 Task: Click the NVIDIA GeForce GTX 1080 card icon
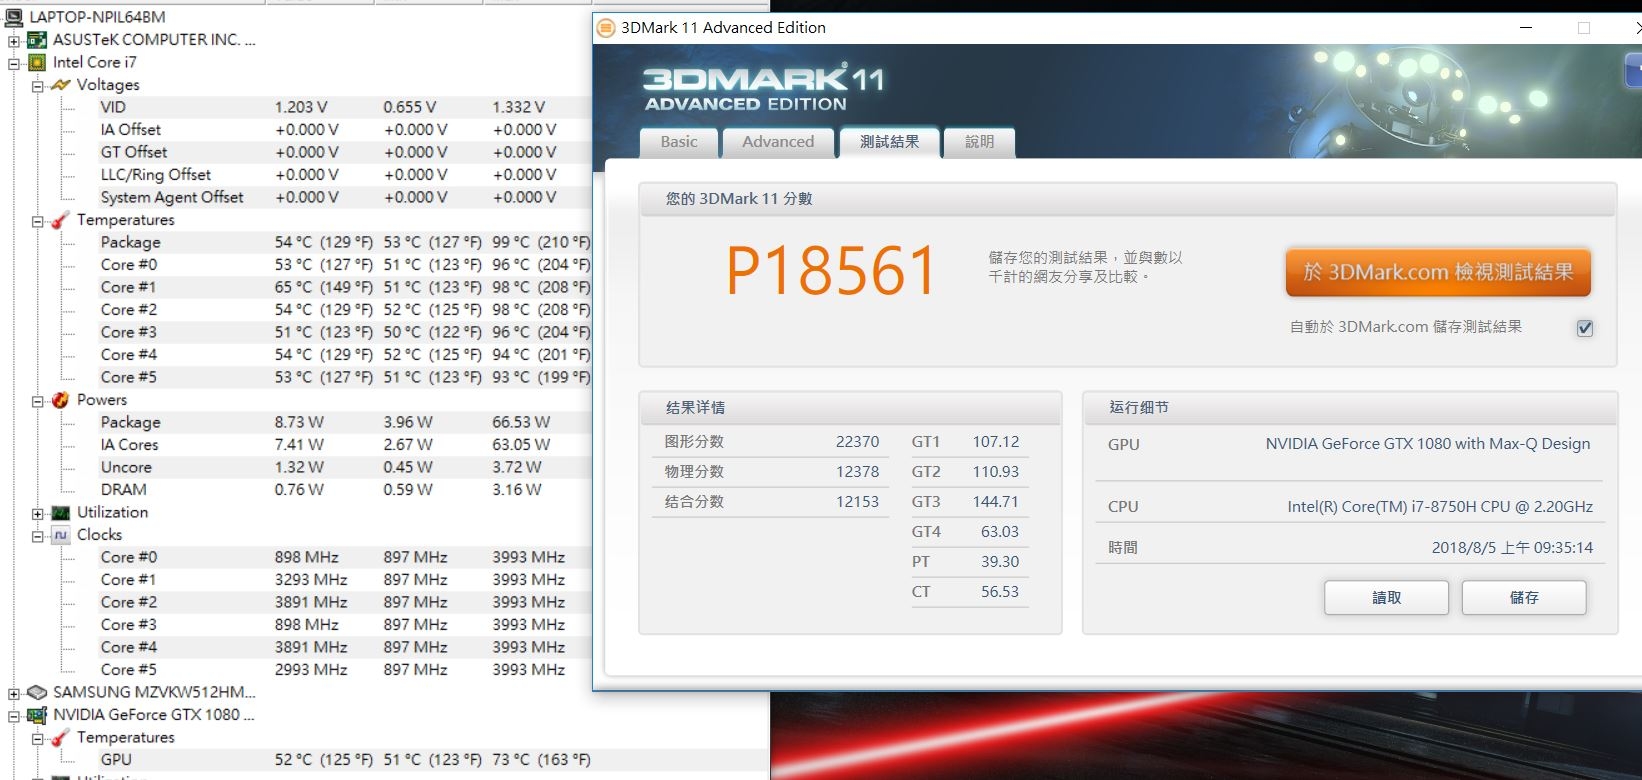pyautogui.click(x=37, y=715)
